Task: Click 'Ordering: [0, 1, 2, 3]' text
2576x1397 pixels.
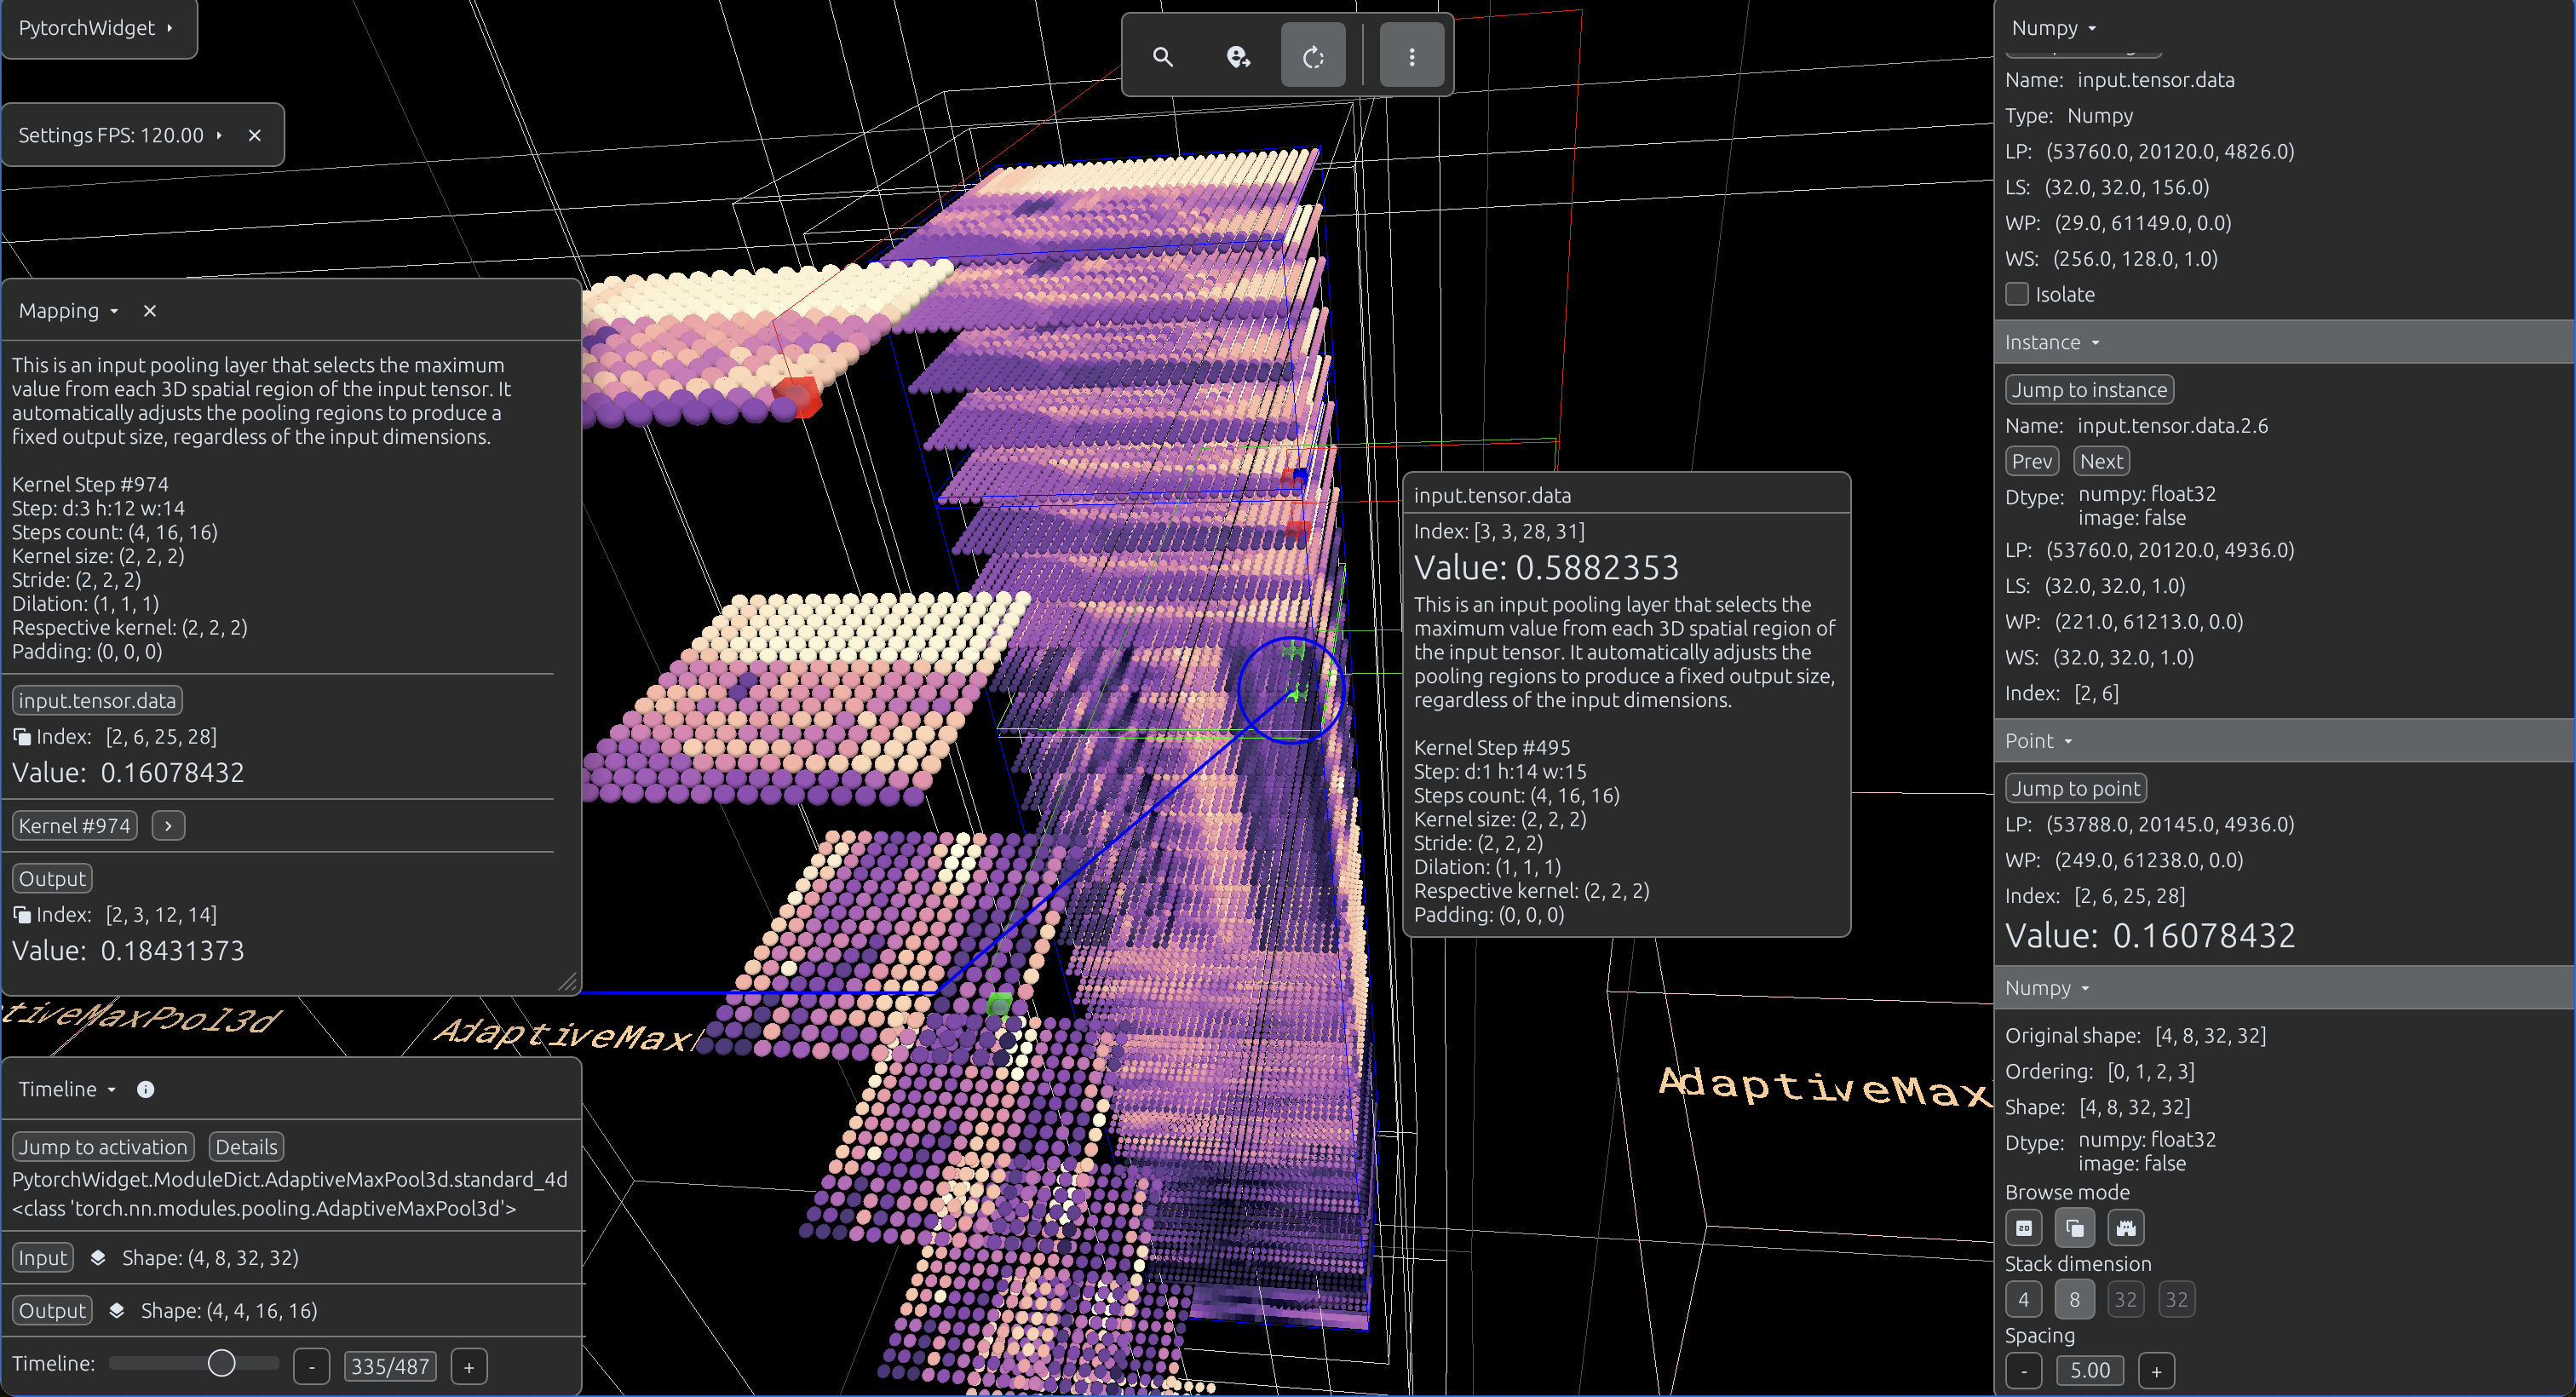Action: 2100,1071
